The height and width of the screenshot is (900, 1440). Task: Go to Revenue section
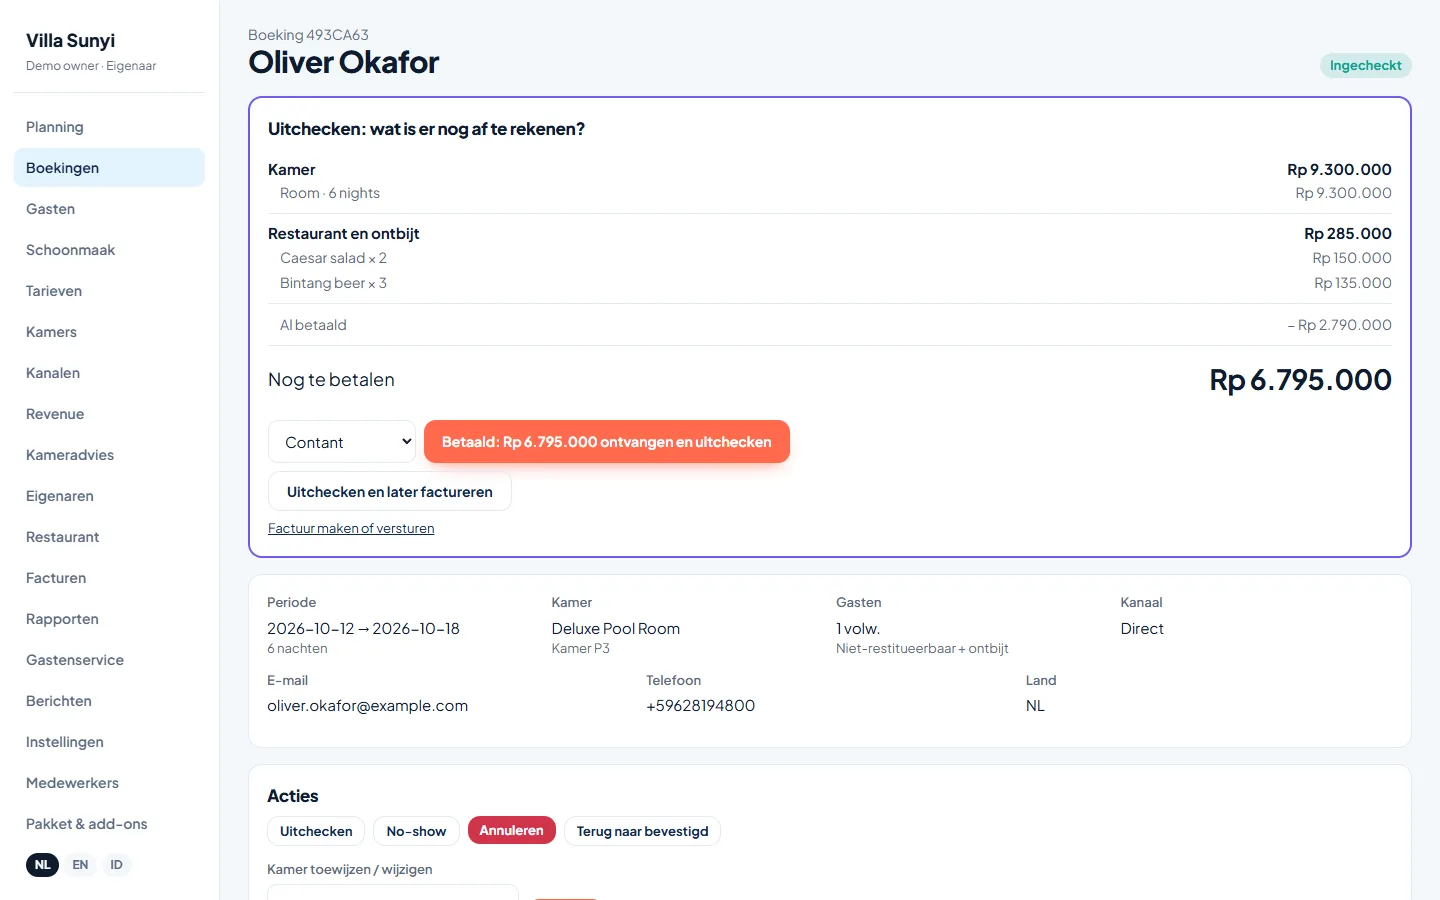pyautogui.click(x=109, y=414)
